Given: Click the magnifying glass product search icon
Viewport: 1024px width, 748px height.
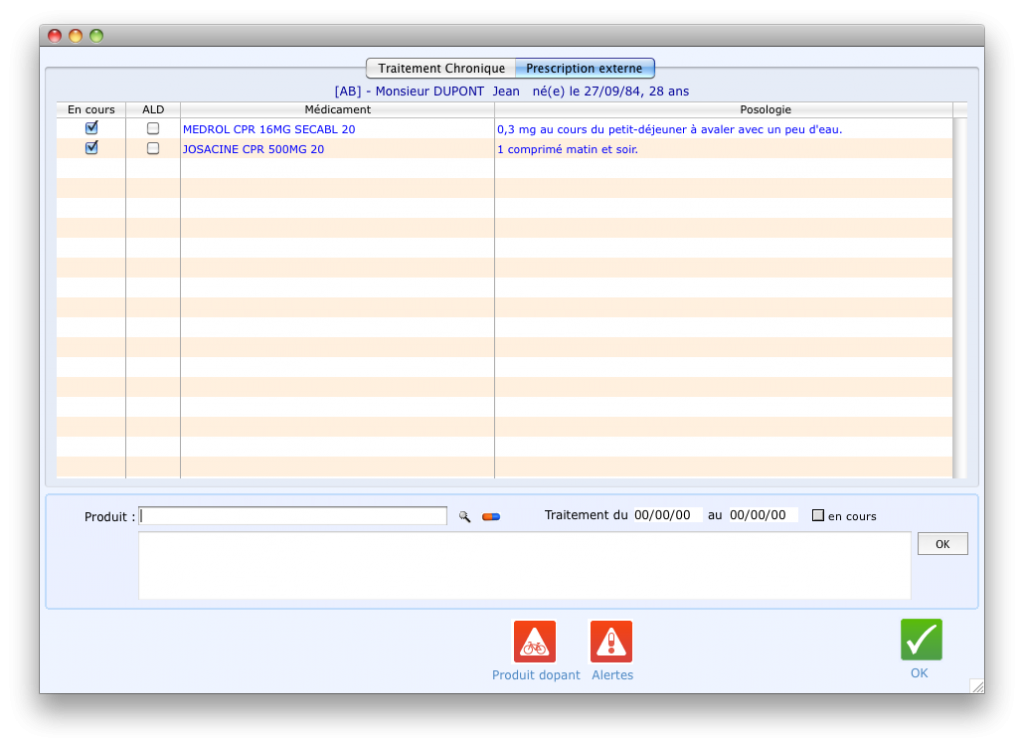Looking at the screenshot, I should pos(464,517).
